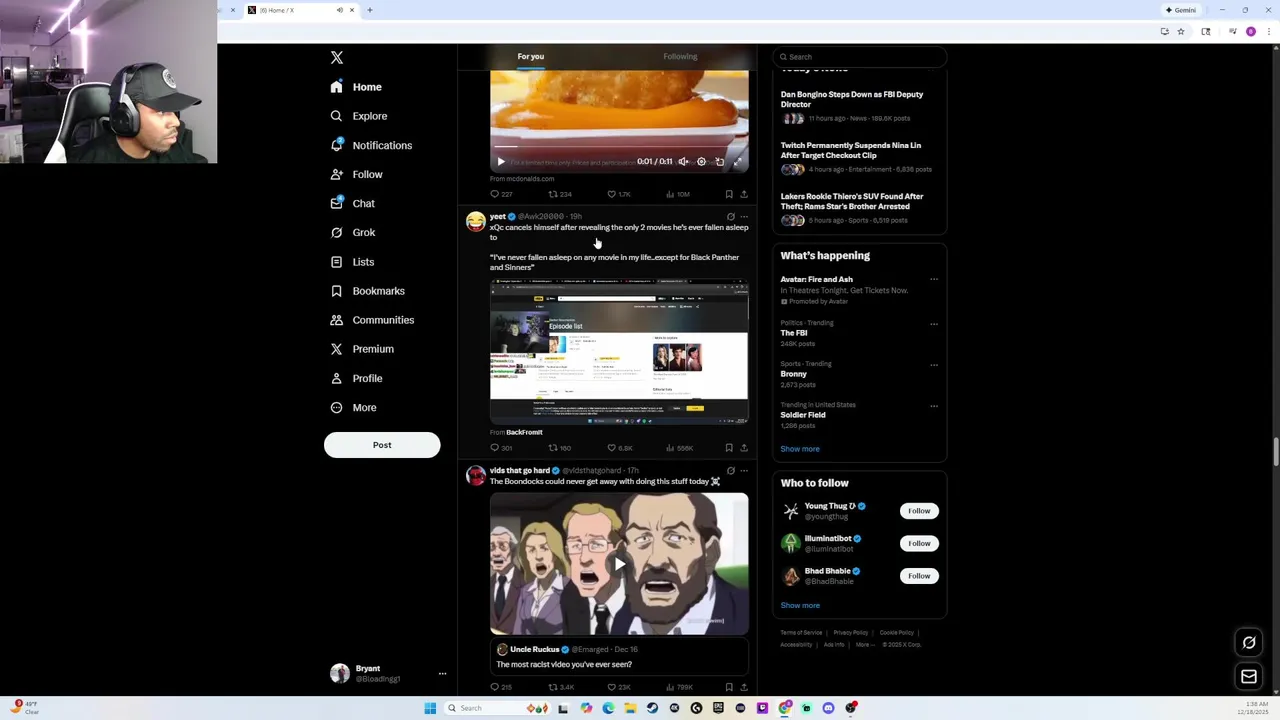Image resolution: width=1280 pixels, height=720 pixels.
Task: Toggle picture-in-picture on McDonald's video
Action: [719, 161]
